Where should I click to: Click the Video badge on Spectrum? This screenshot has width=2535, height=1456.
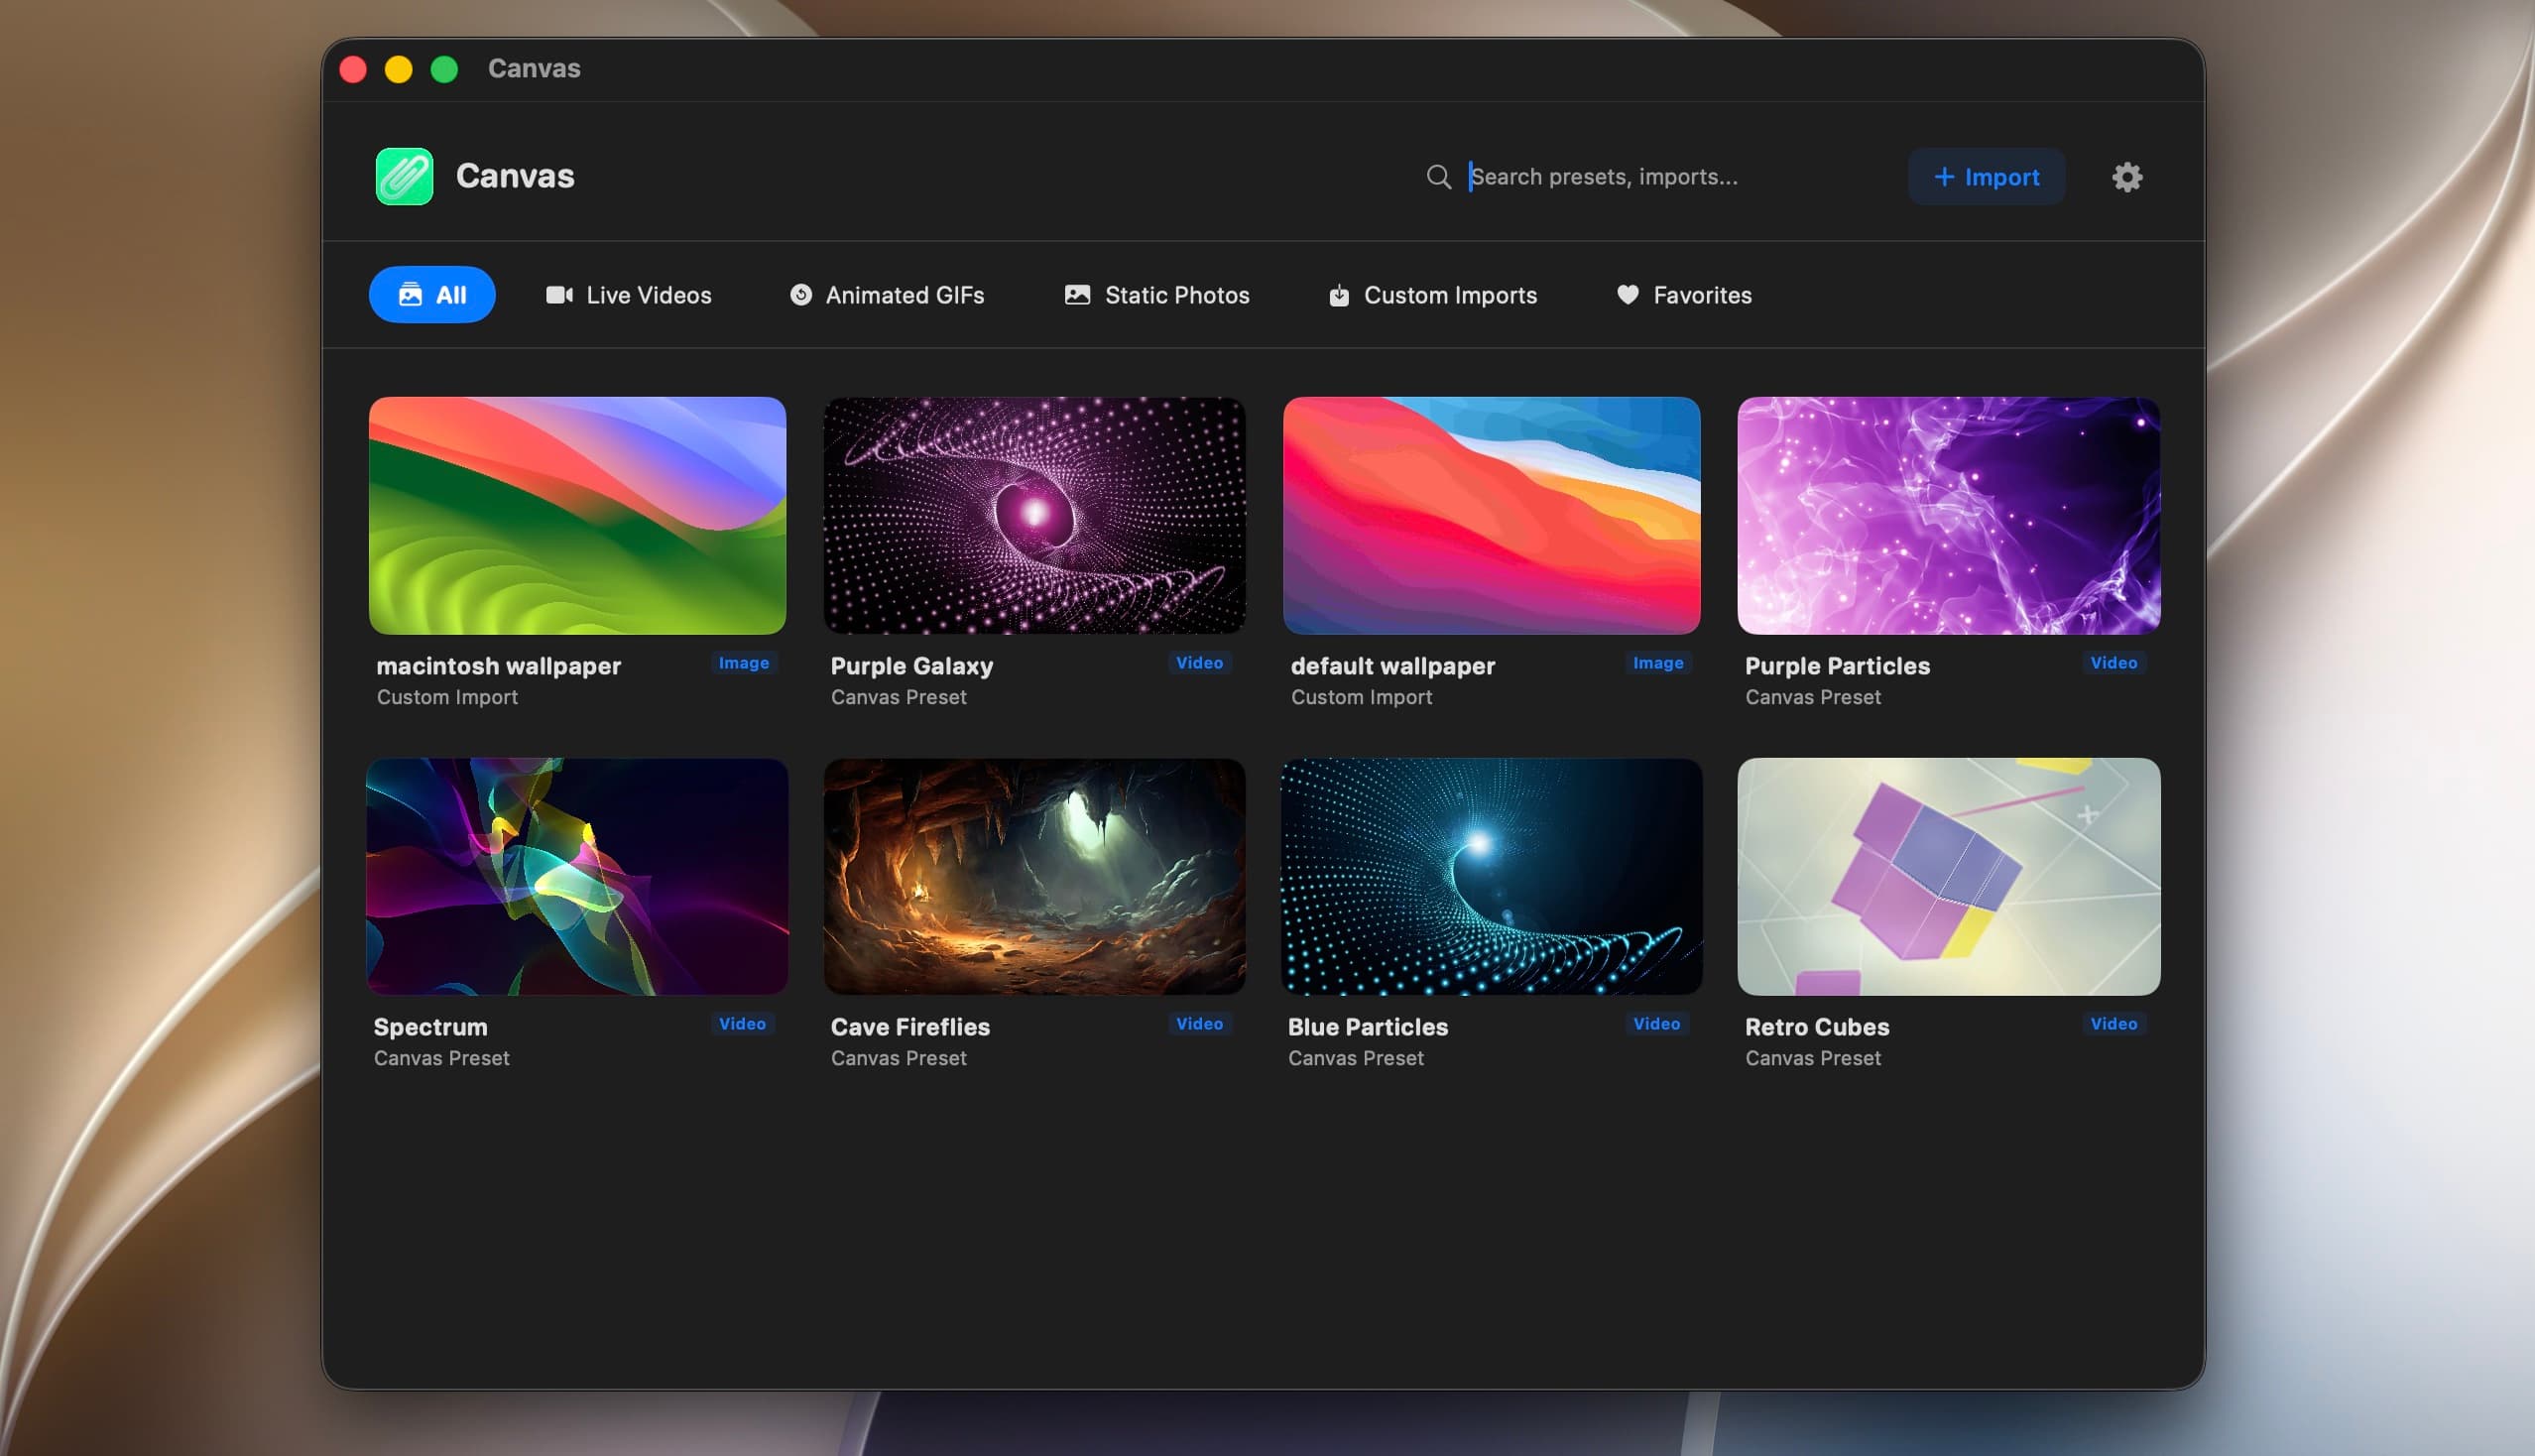click(742, 1024)
